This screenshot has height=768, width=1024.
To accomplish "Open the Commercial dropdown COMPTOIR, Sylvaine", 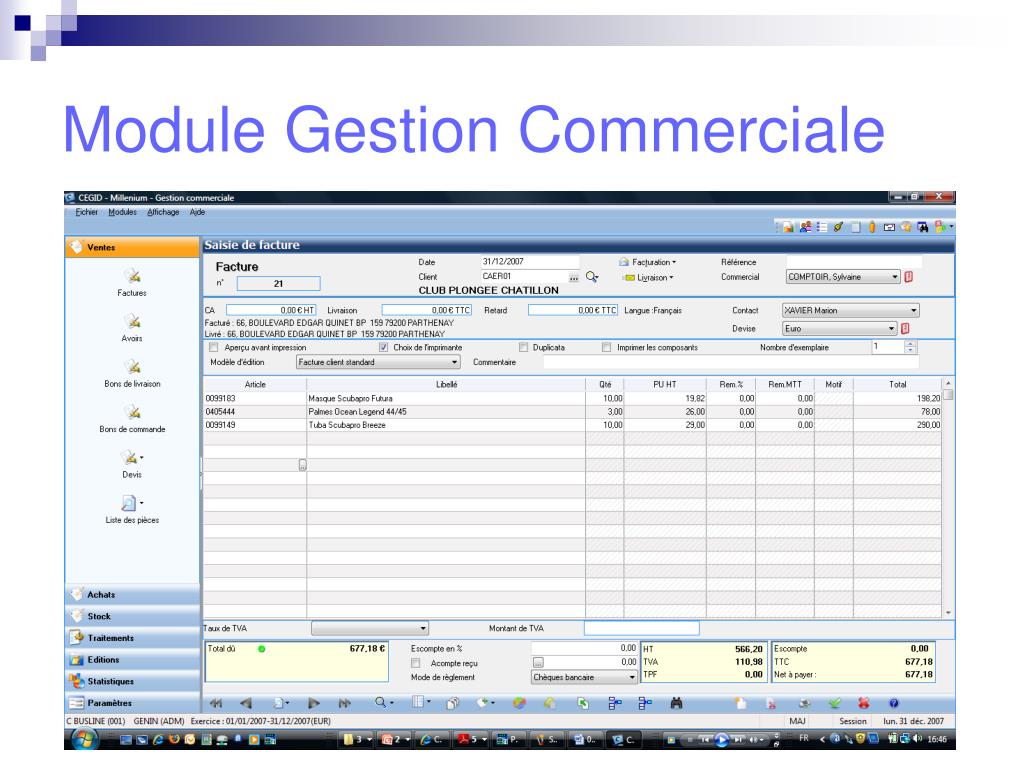I will 842,277.
